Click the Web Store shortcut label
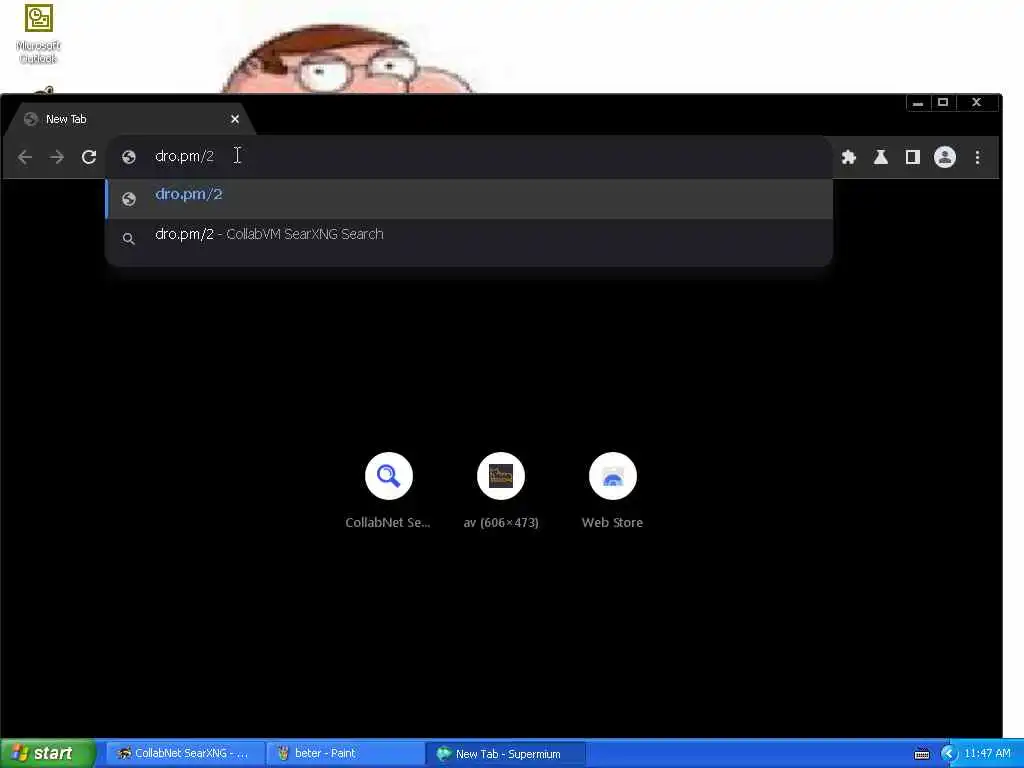The width and height of the screenshot is (1024, 768). [x=613, y=522]
